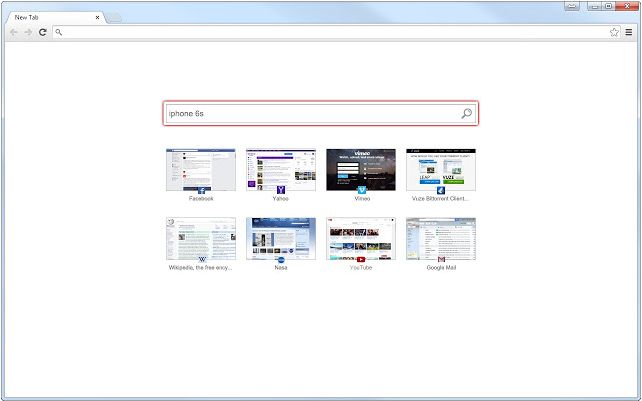The height and width of the screenshot is (401, 642).
Task: Click the YouTube play favicon badge
Action: 361,259
